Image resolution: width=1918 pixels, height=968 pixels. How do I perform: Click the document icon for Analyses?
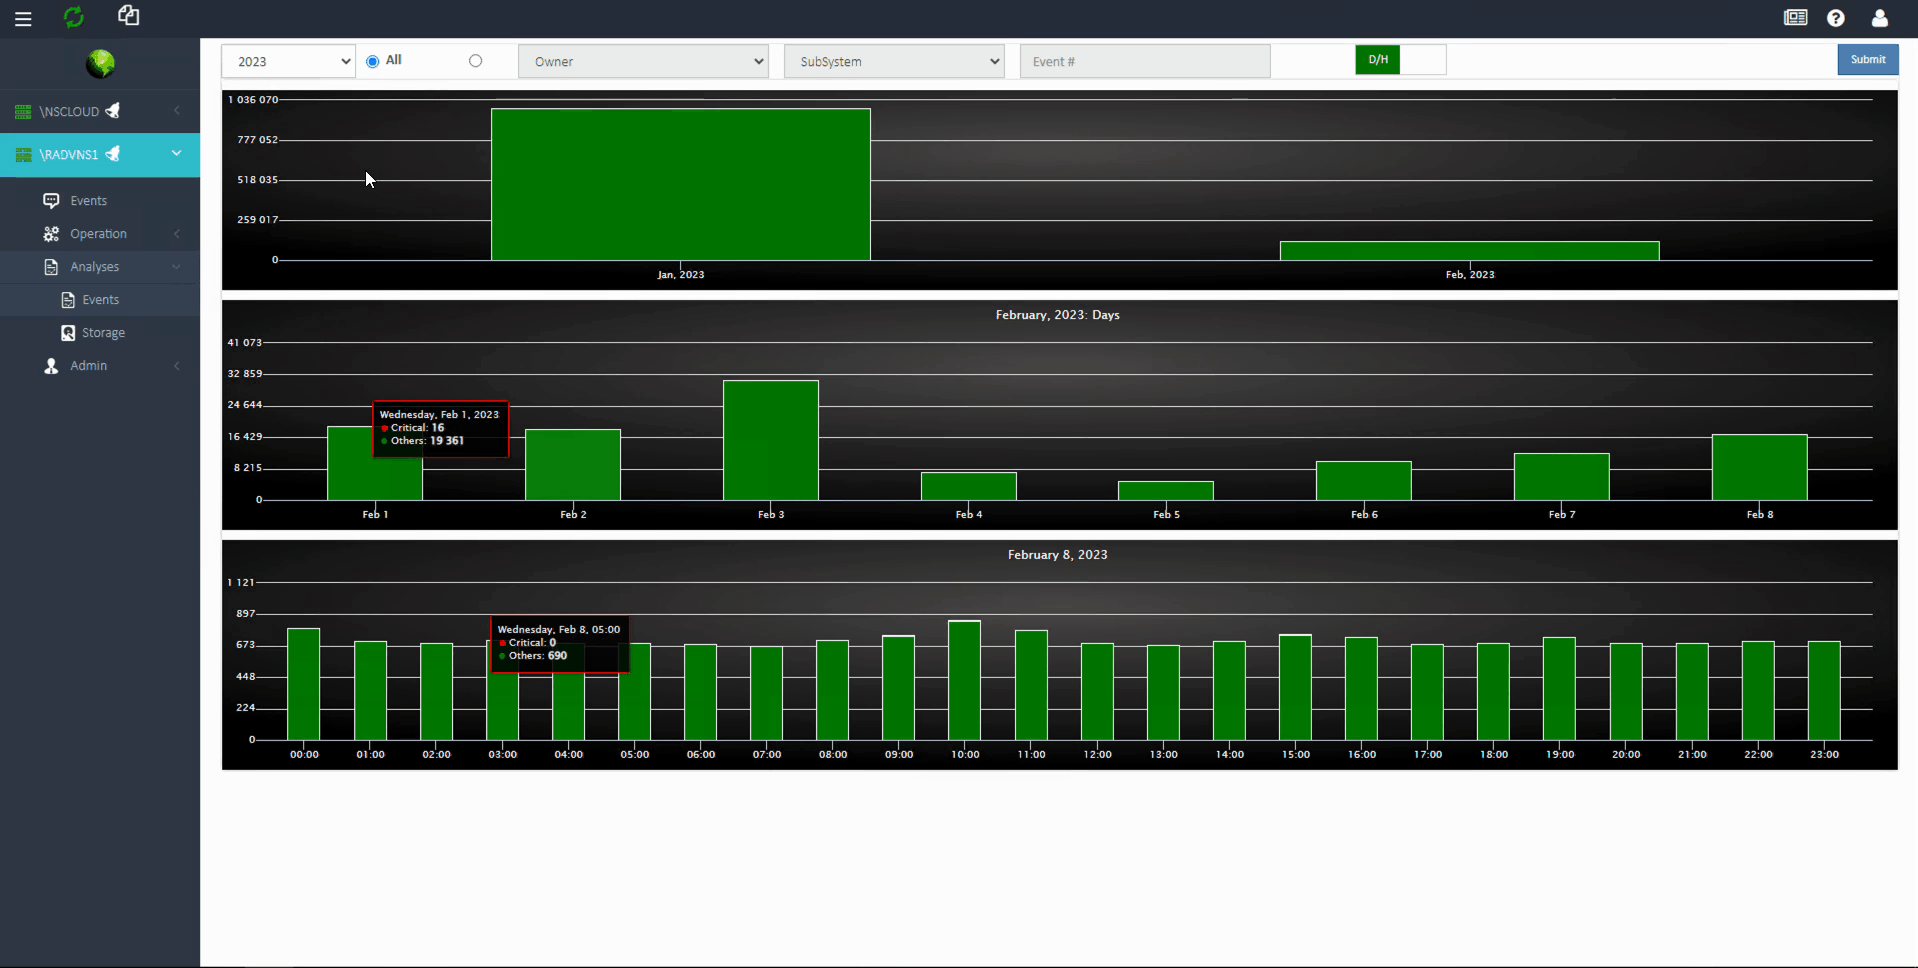51,267
